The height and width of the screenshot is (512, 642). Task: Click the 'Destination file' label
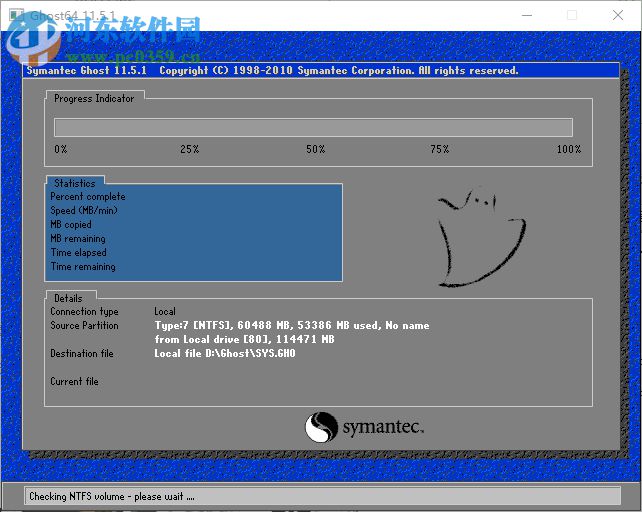(x=82, y=353)
